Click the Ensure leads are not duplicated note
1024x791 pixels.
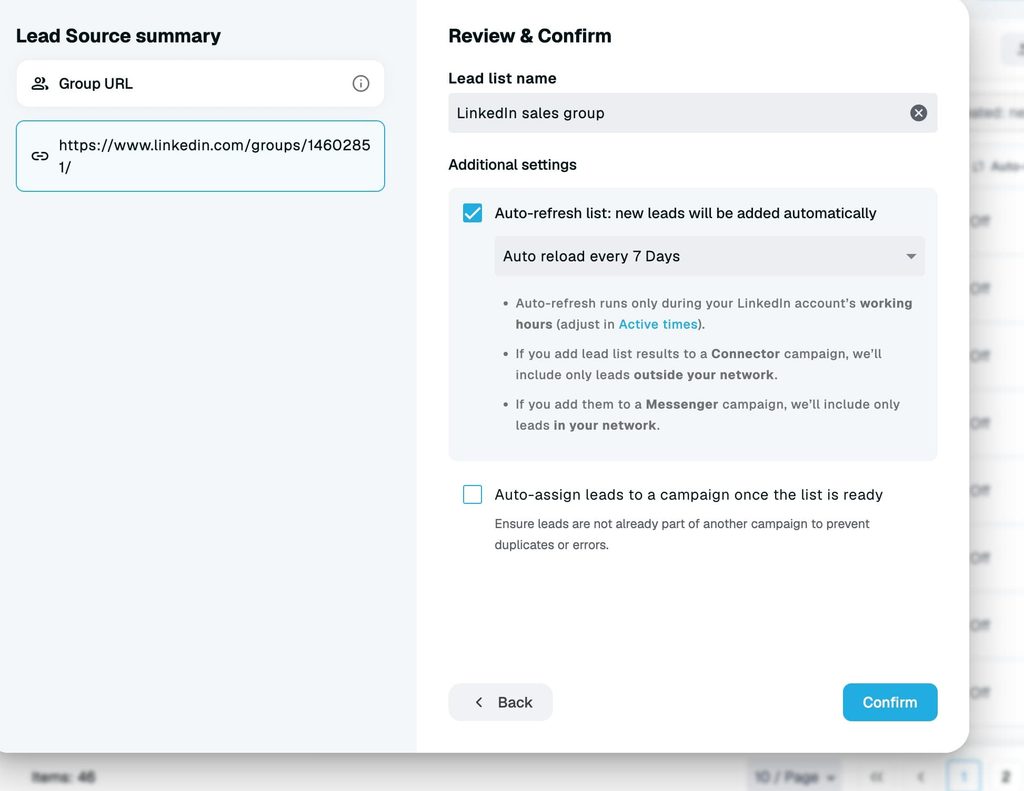pyautogui.click(x=682, y=534)
